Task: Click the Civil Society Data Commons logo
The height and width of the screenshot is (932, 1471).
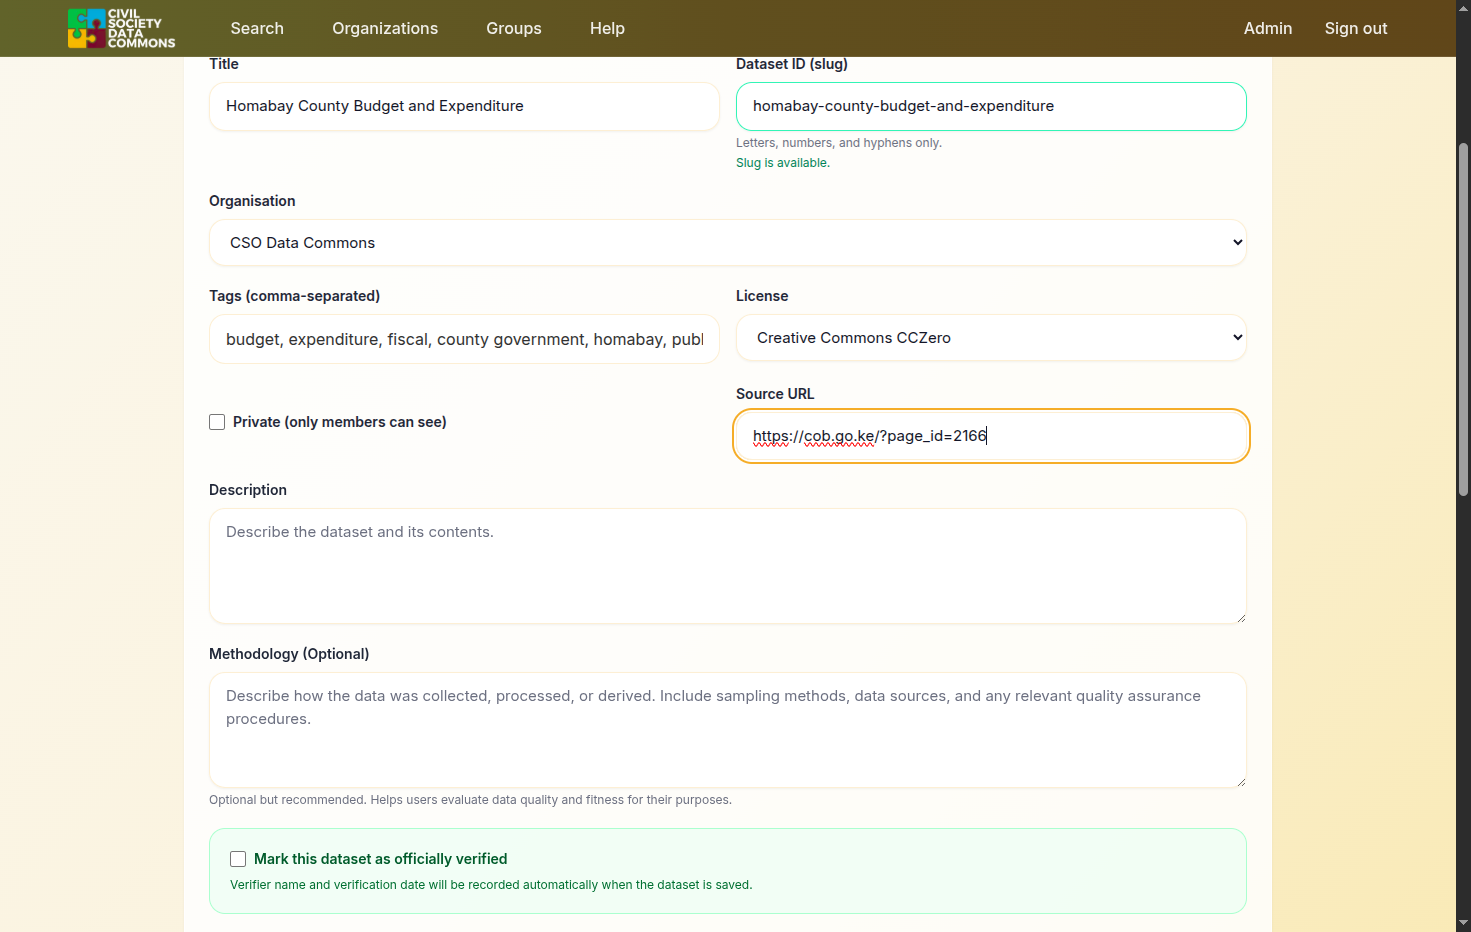Action: pos(121,28)
